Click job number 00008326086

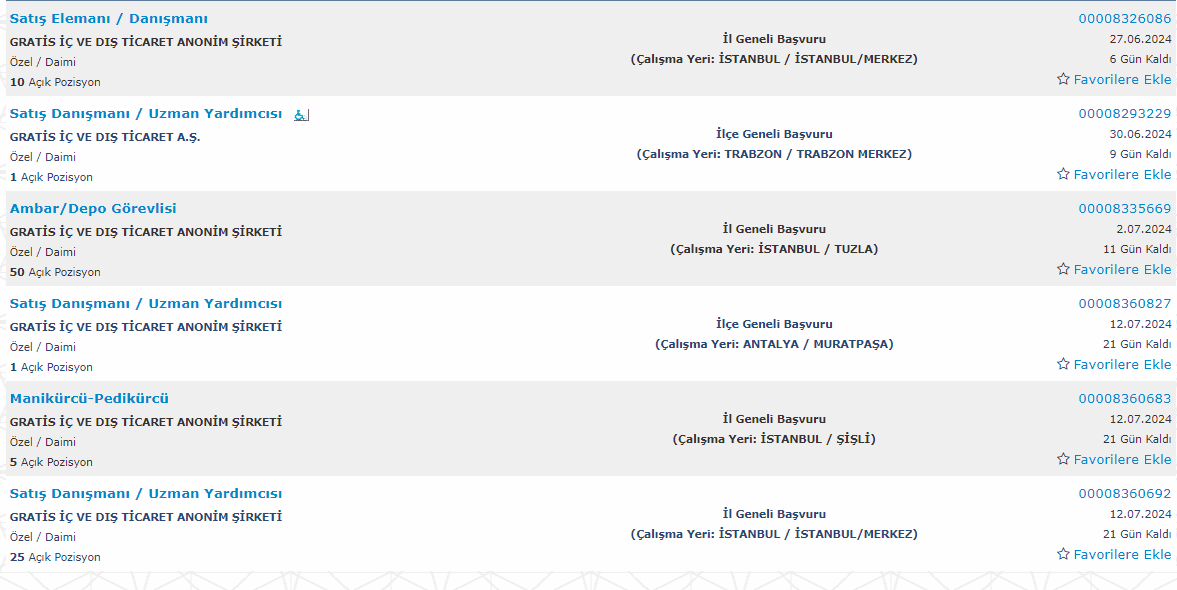(x=1124, y=19)
